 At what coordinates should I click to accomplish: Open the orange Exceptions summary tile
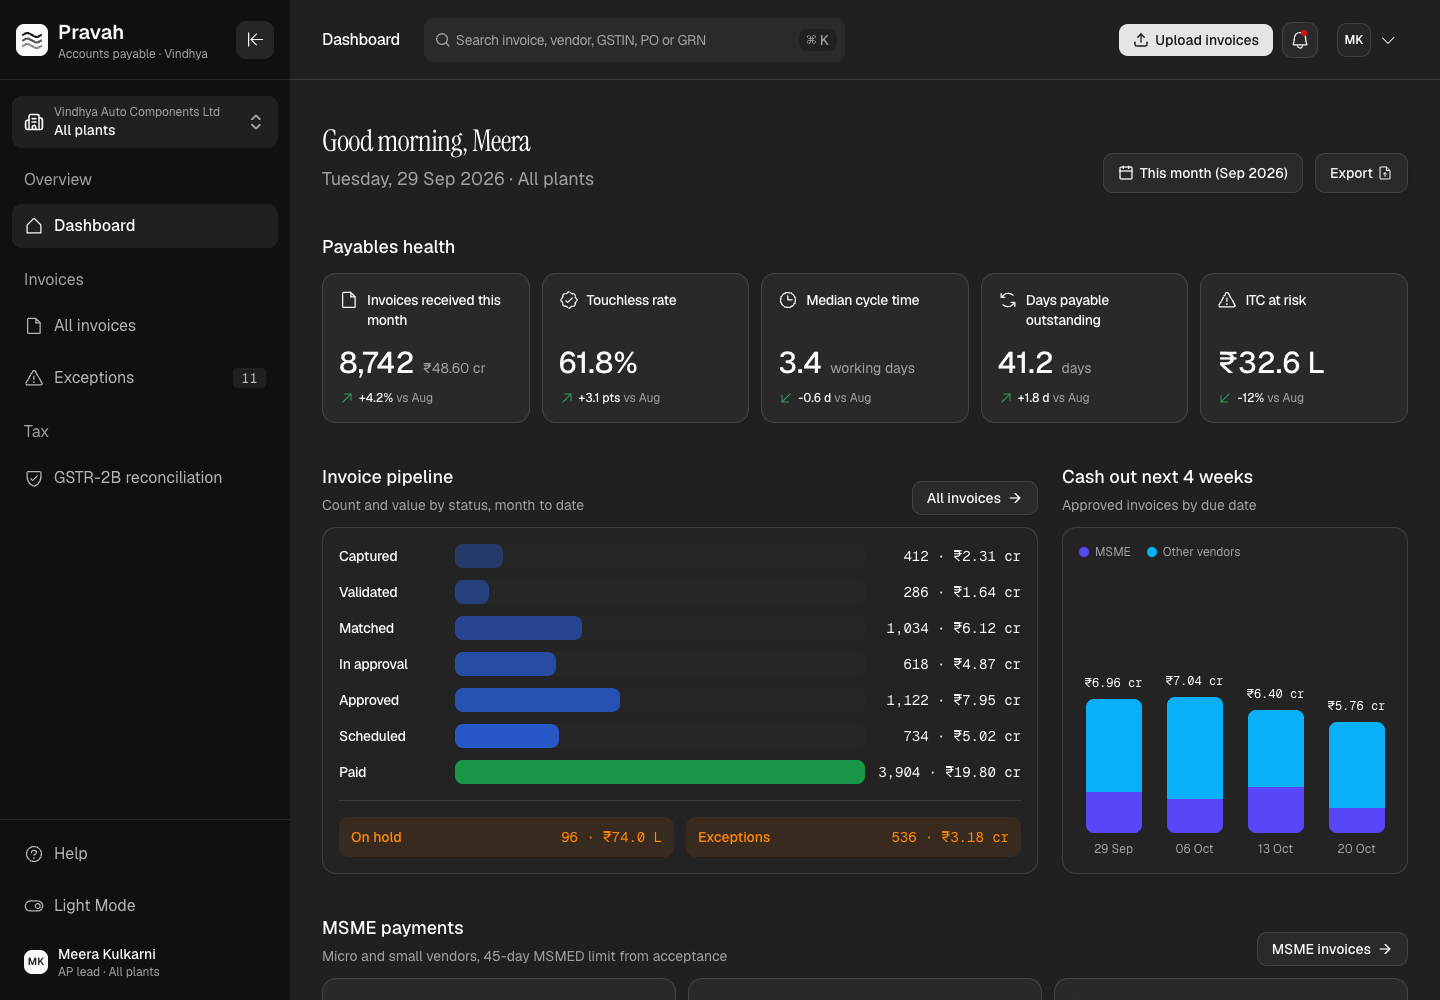853,837
